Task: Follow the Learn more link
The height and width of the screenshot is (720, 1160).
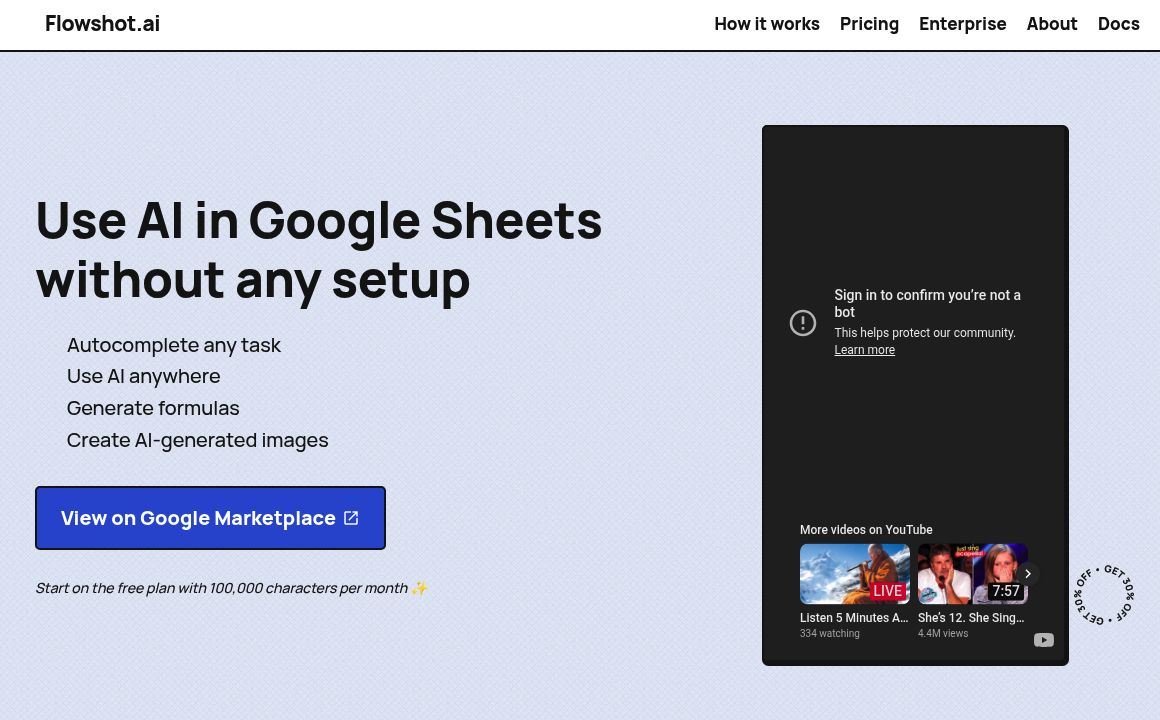Action: pos(864,350)
